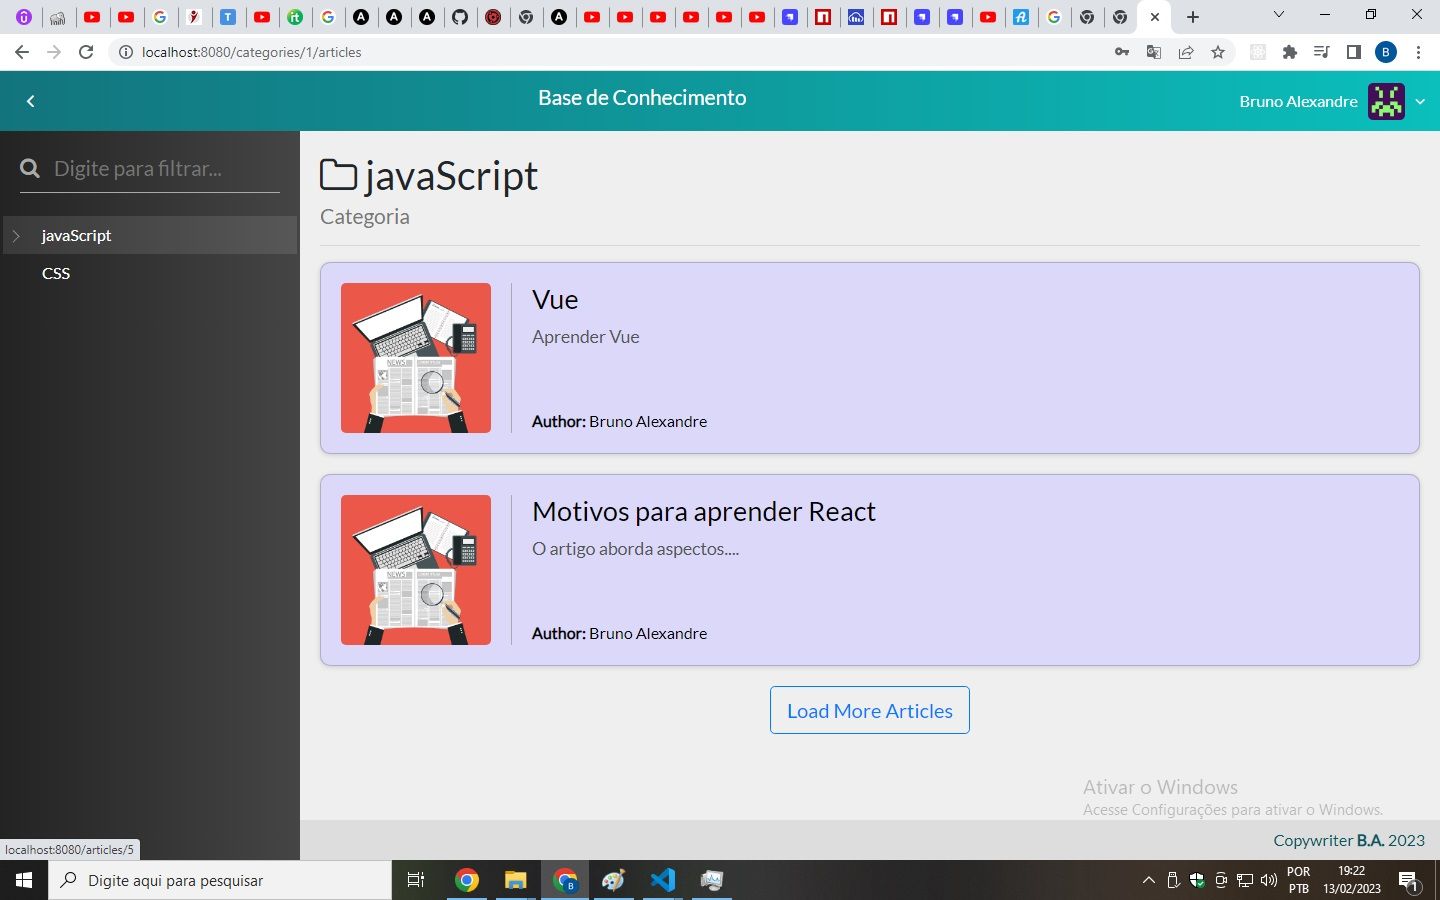The image size is (1440, 900).
Task: Reload the page
Action: 87,52
